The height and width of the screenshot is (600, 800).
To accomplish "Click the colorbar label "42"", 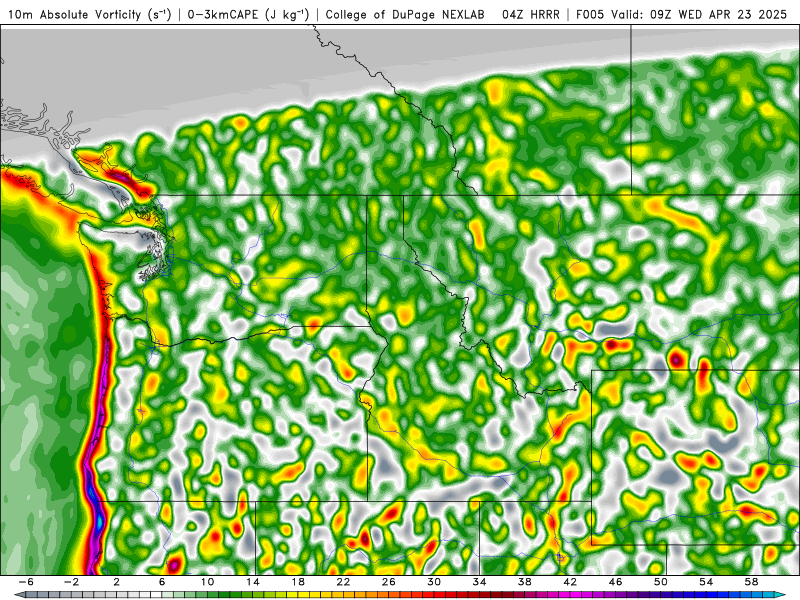I will tap(570, 582).
